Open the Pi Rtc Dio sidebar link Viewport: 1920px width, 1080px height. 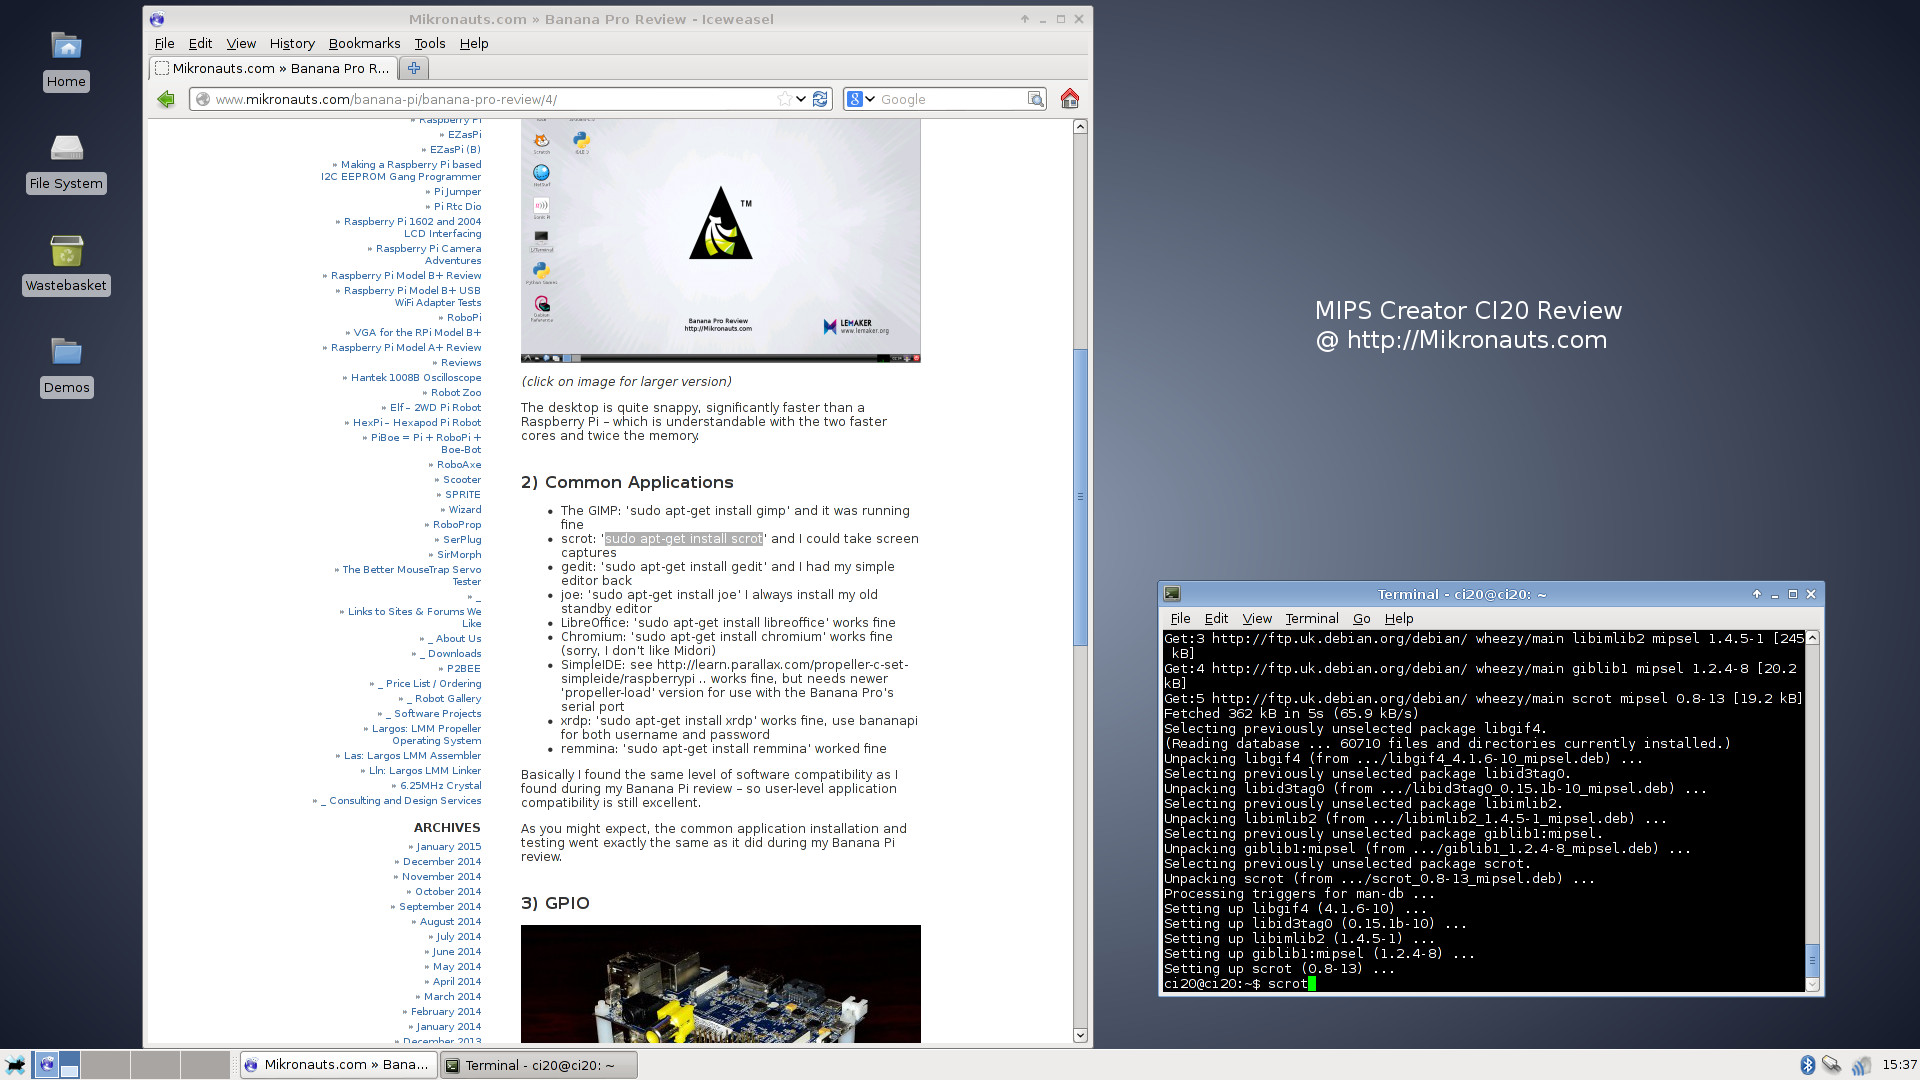[x=457, y=206]
